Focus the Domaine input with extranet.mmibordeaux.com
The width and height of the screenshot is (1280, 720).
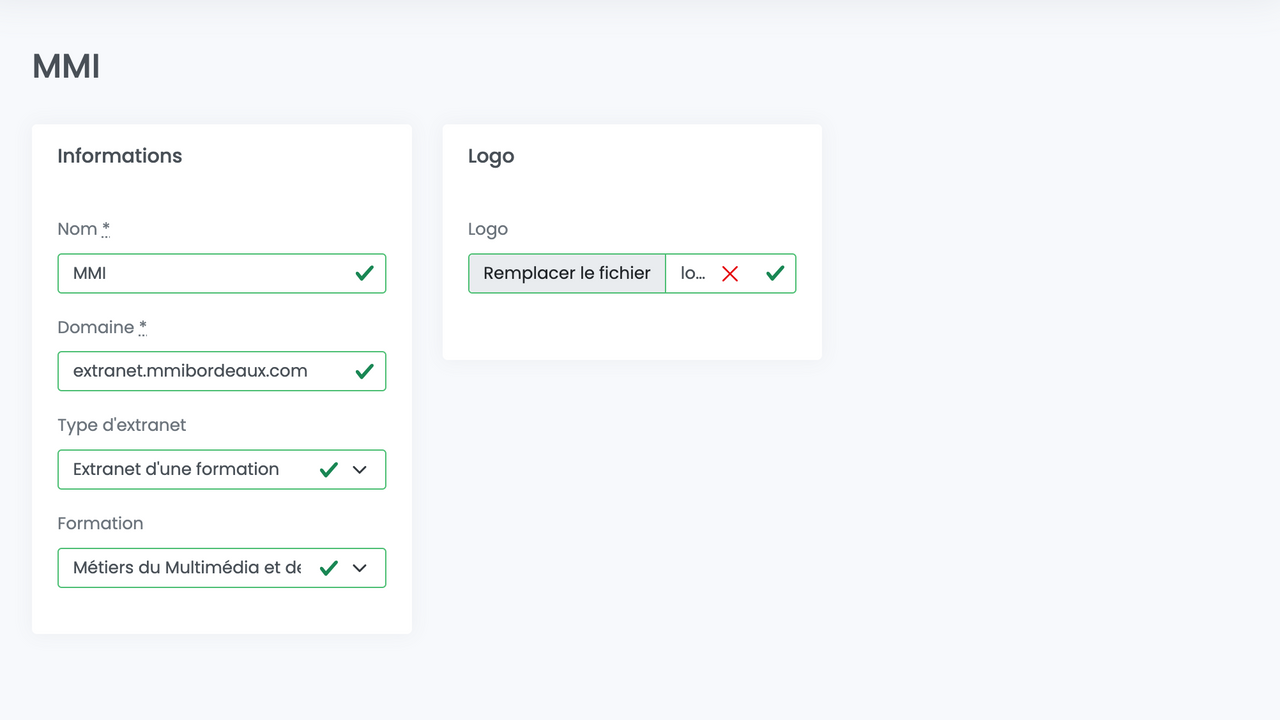[x=200, y=371]
